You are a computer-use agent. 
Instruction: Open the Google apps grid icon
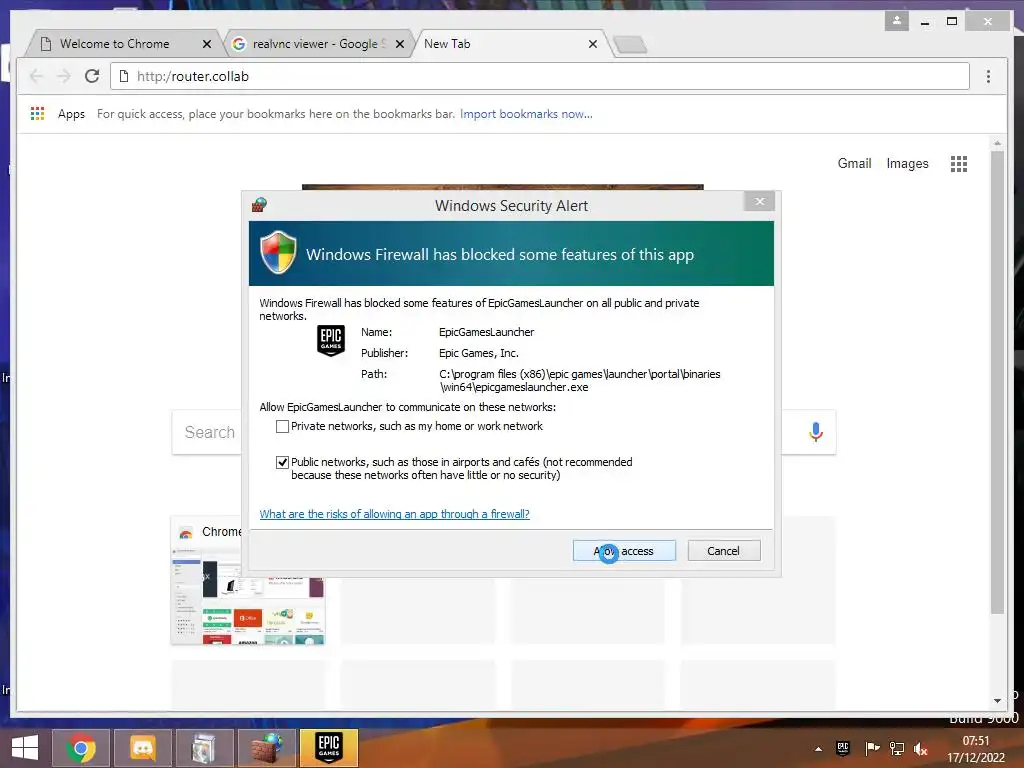[959, 163]
